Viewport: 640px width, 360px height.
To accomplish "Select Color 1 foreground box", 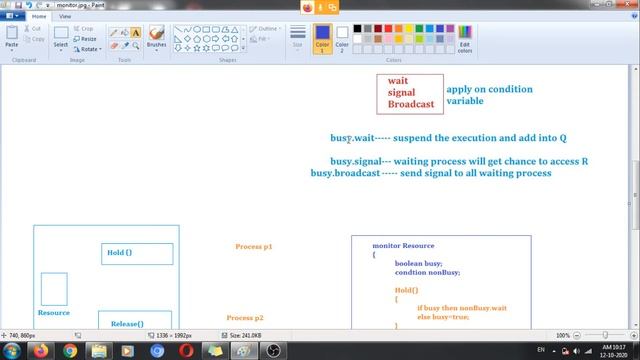I will [x=322, y=39].
